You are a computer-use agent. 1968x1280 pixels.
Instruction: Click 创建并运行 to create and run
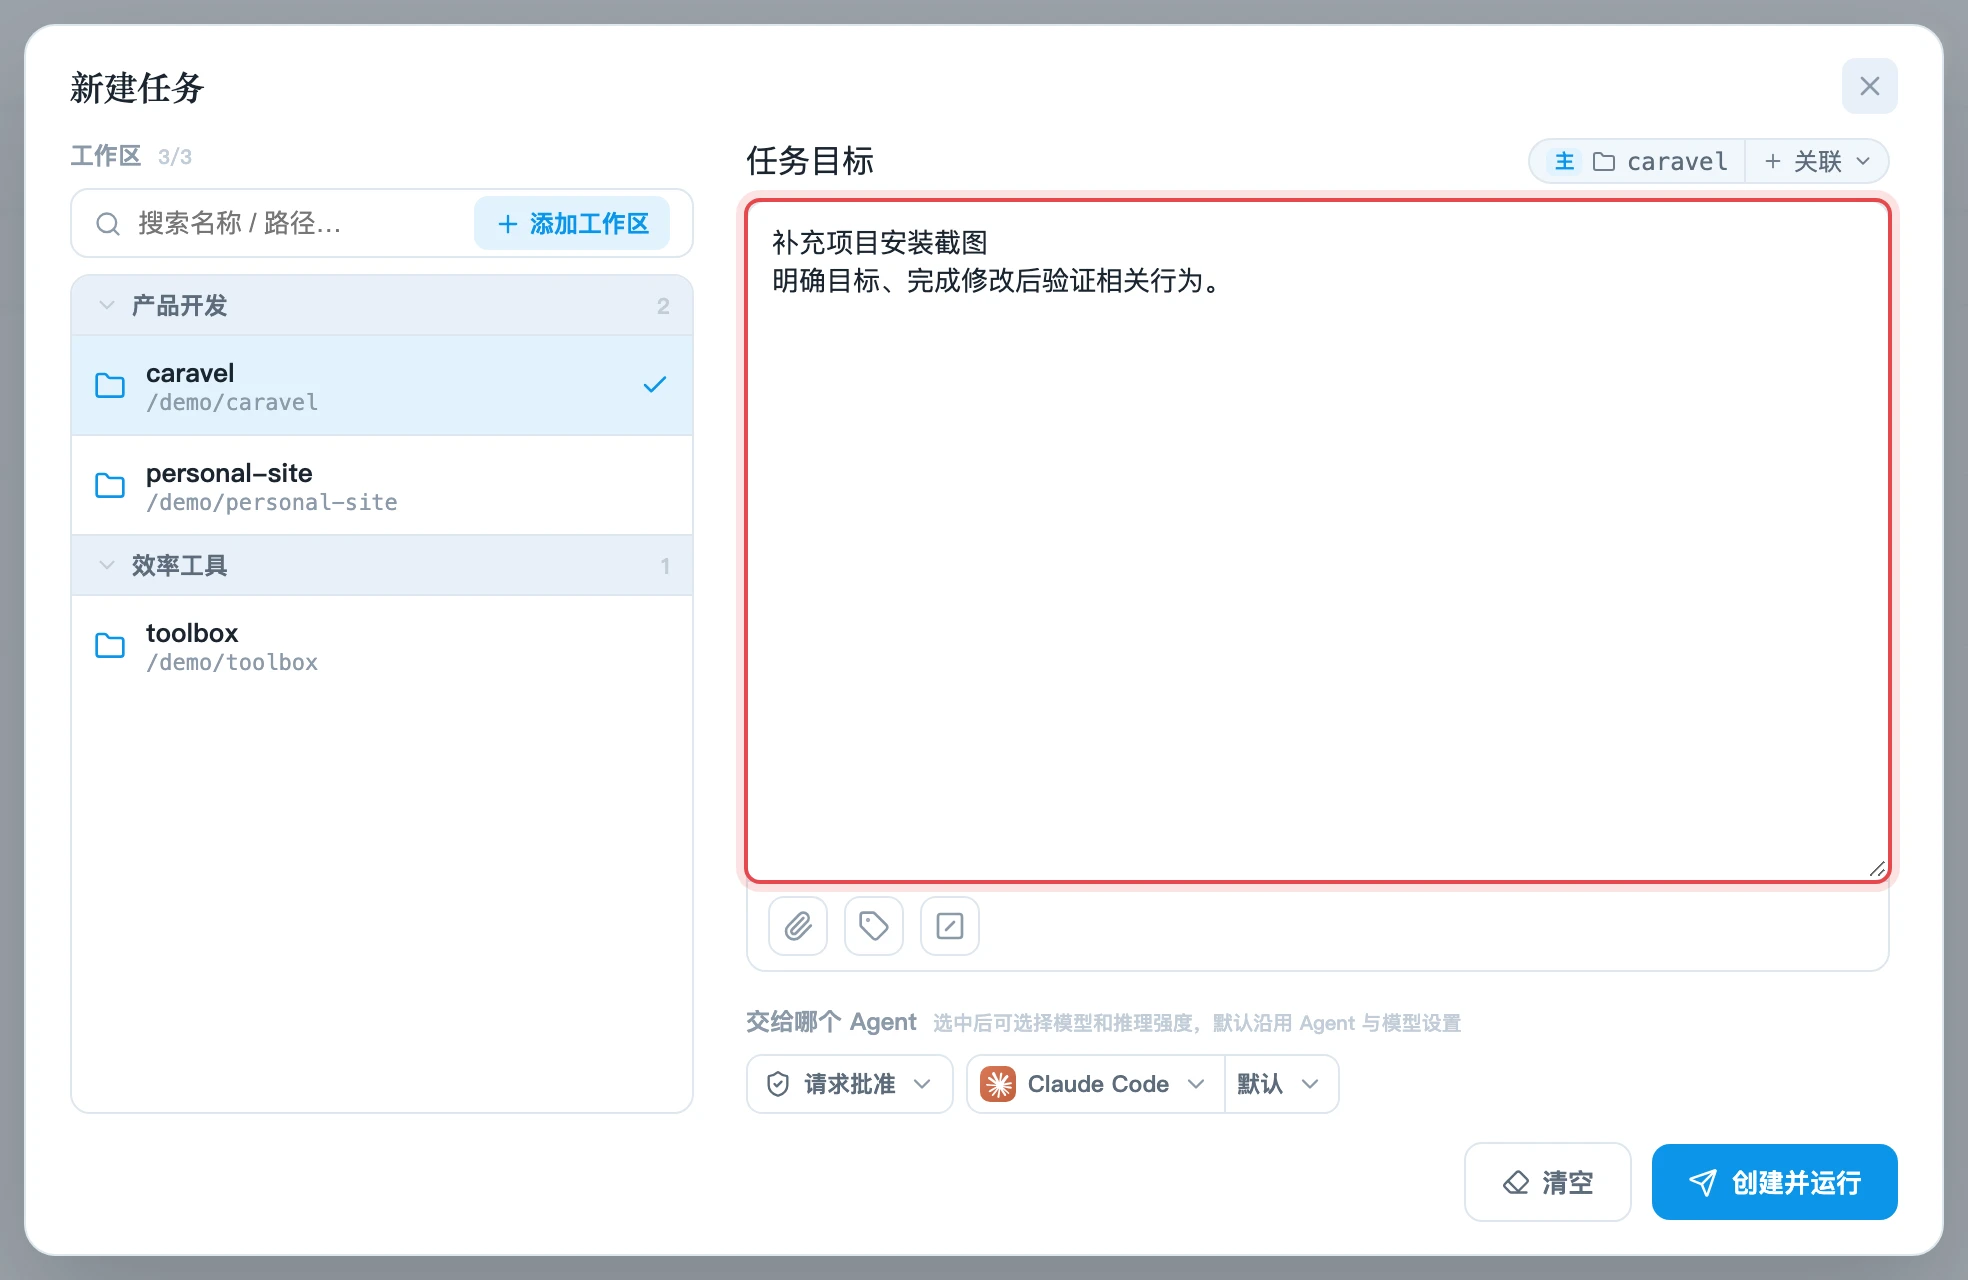(1775, 1182)
